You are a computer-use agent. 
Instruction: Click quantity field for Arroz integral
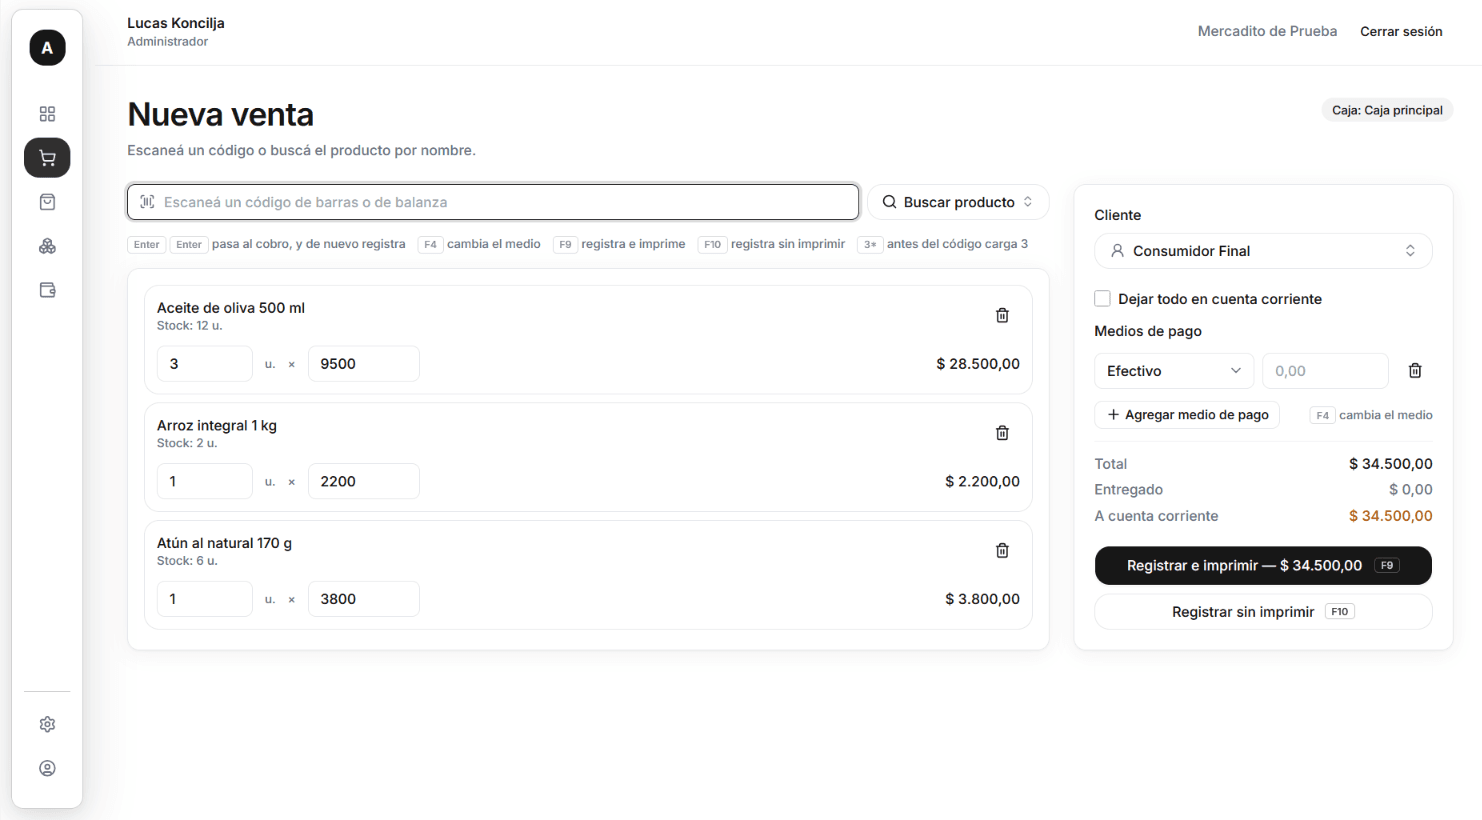tap(205, 481)
